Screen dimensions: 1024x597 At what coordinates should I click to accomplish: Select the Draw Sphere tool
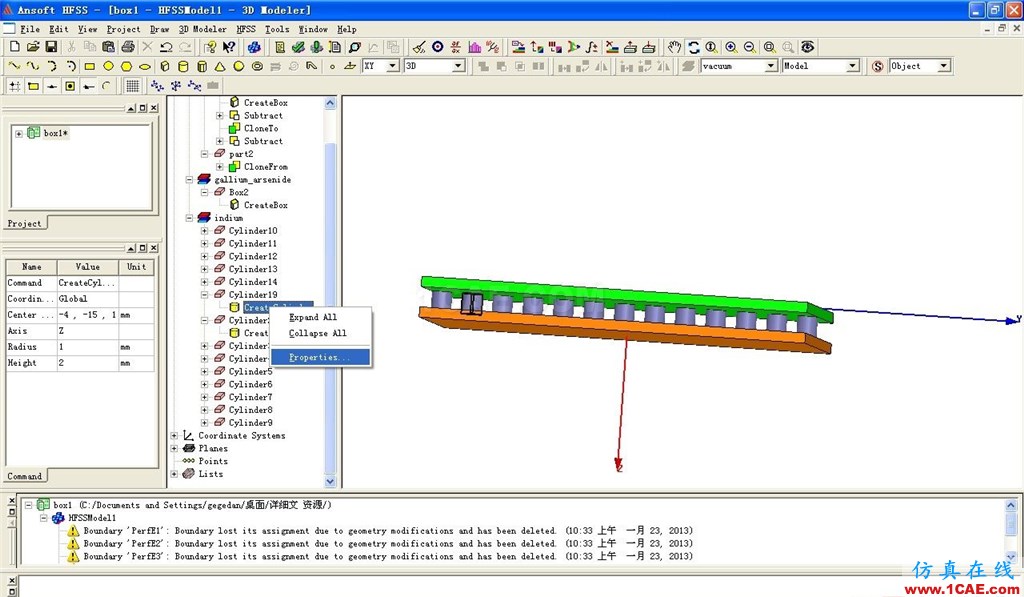coord(239,66)
